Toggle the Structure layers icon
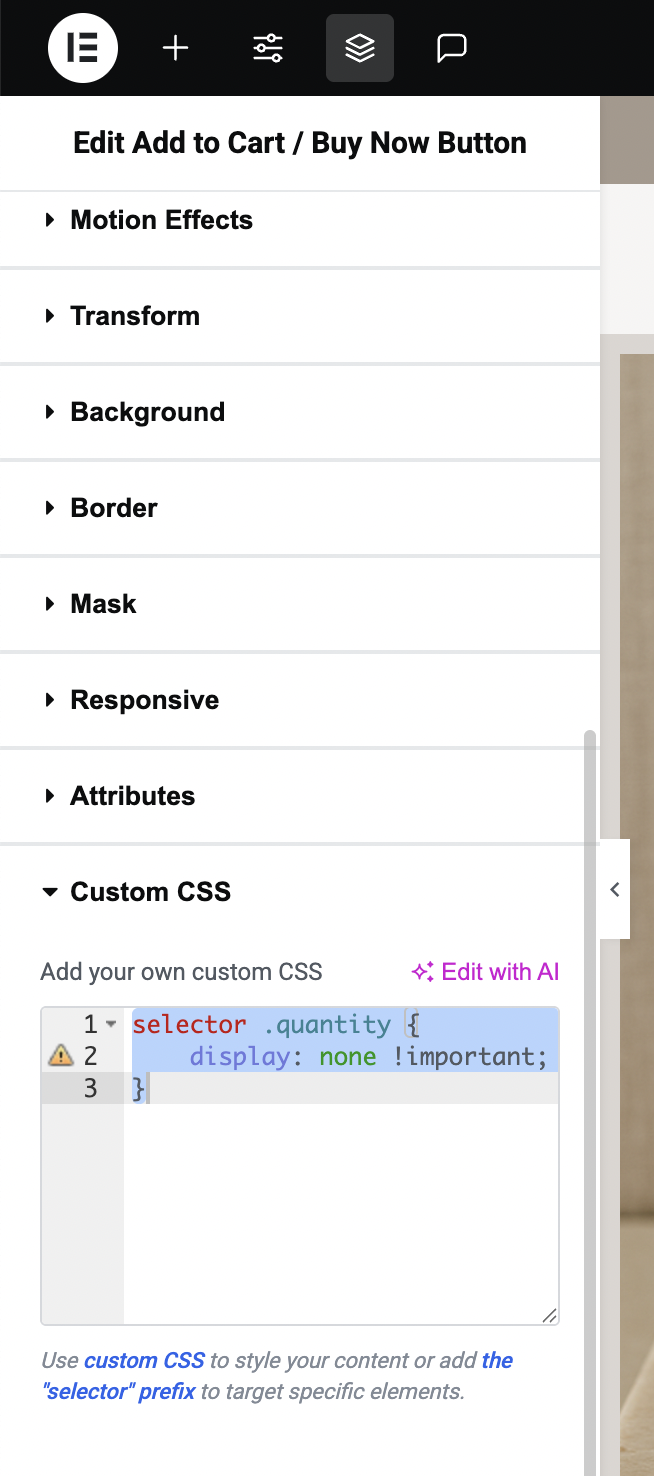The height and width of the screenshot is (1476, 654). (x=360, y=48)
